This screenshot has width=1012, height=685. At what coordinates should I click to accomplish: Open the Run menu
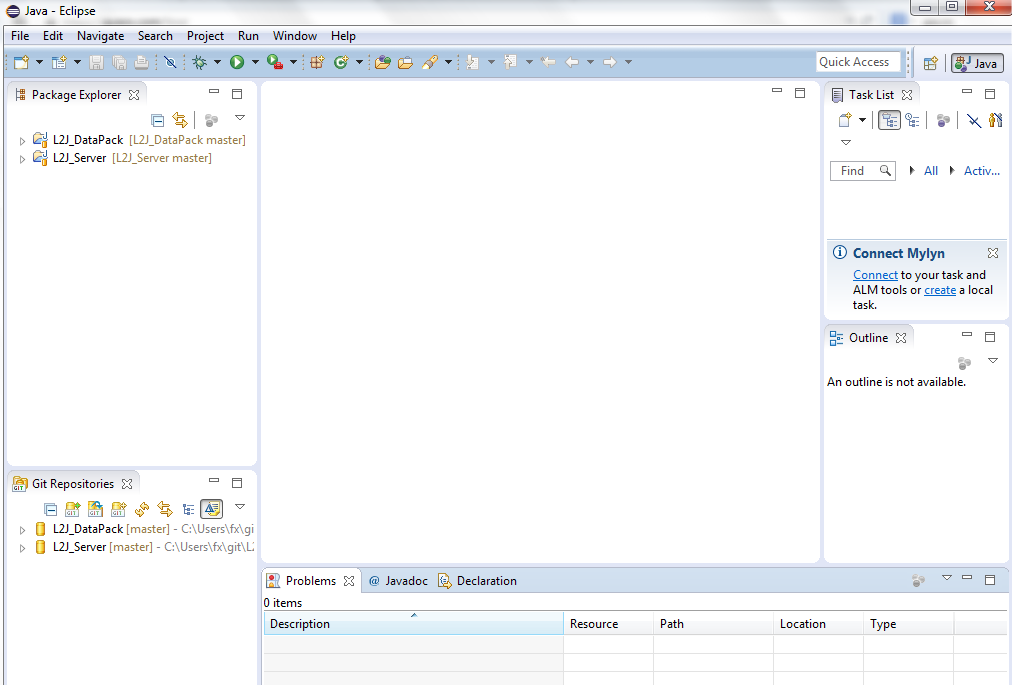click(x=248, y=36)
